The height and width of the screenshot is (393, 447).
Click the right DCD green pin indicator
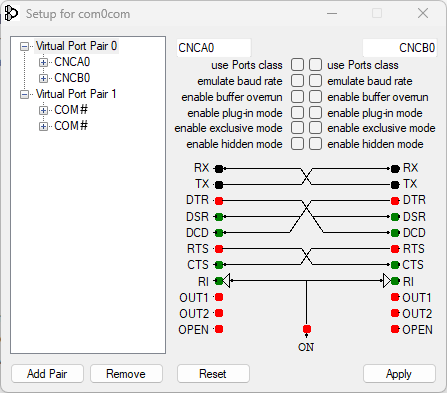pyautogui.click(x=395, y=233)
